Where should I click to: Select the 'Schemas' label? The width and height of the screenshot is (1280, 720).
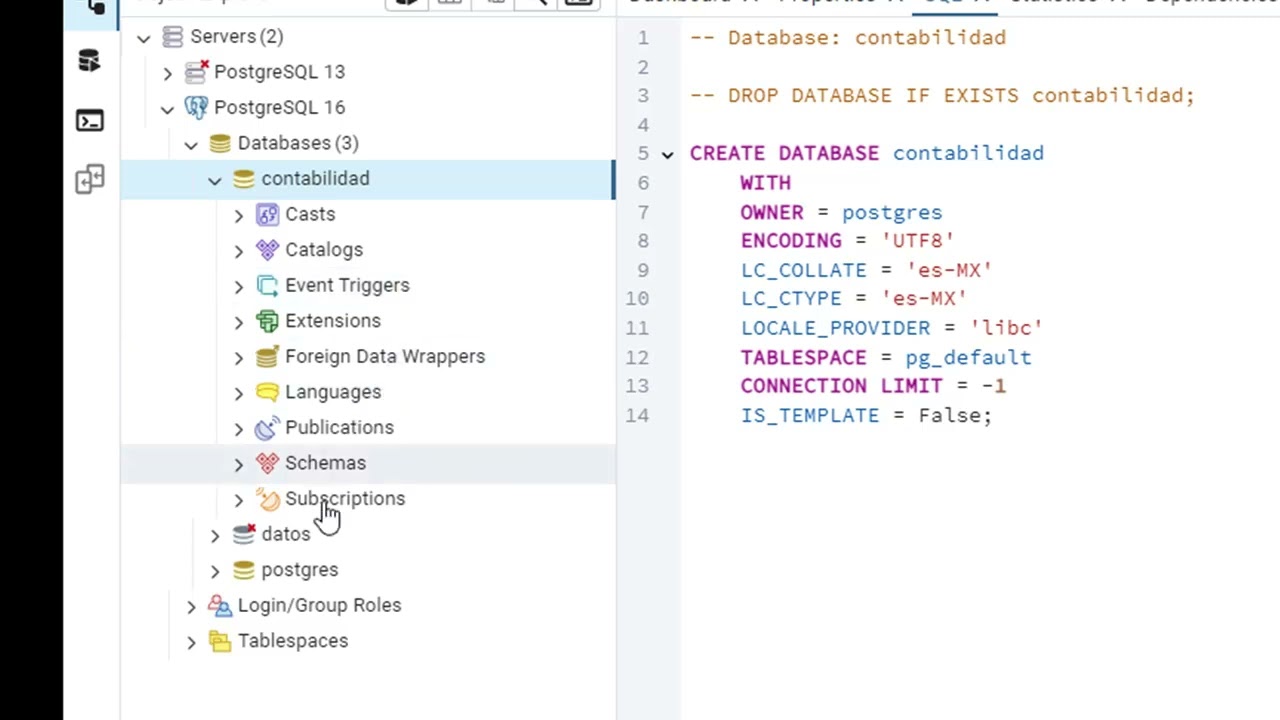[325, 463]
